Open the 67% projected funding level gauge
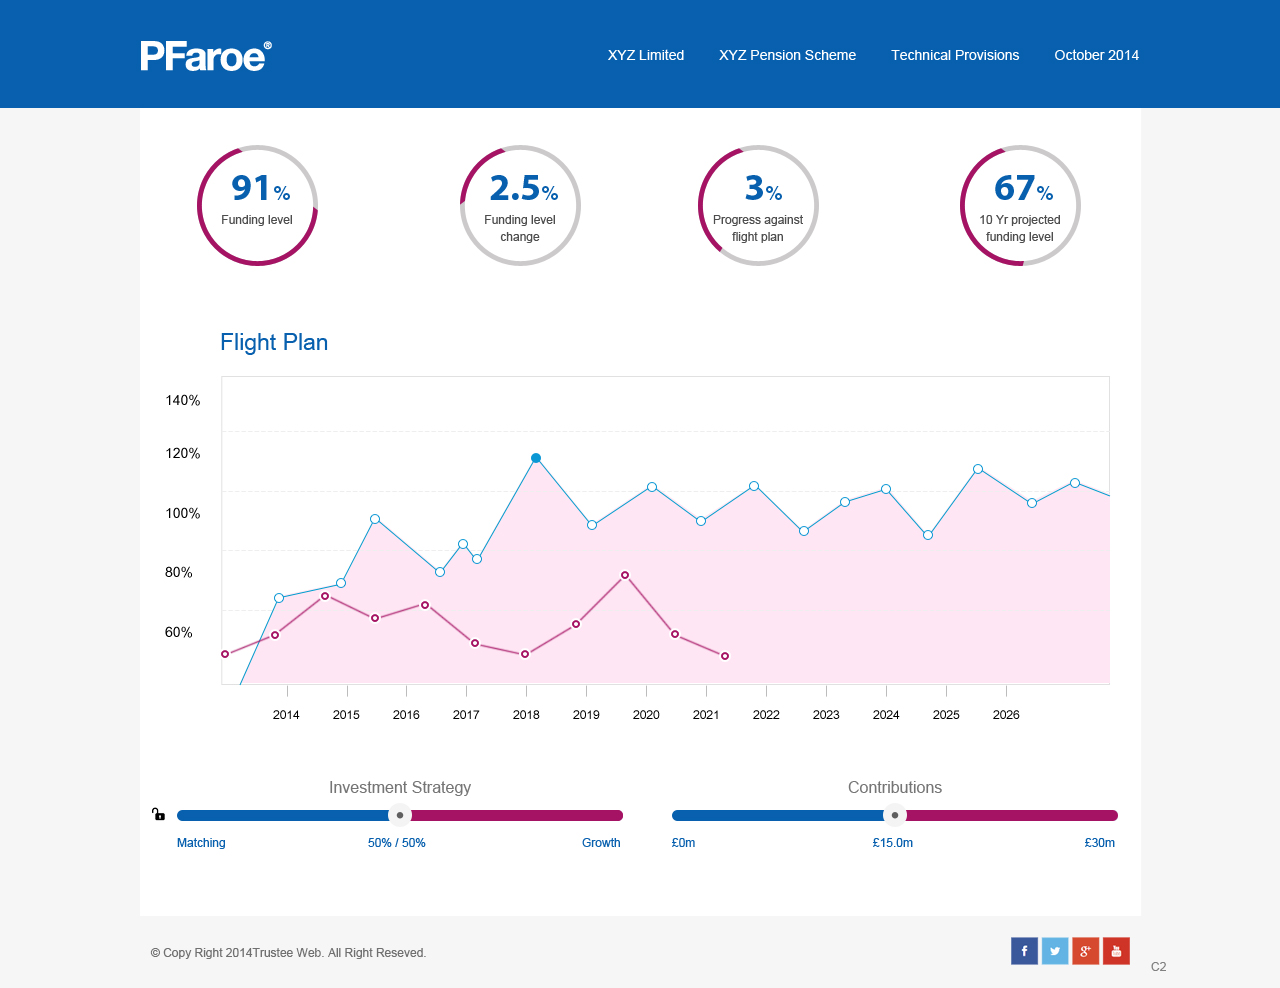Viewport: 1280px width, 988px height. point(1020,205)
